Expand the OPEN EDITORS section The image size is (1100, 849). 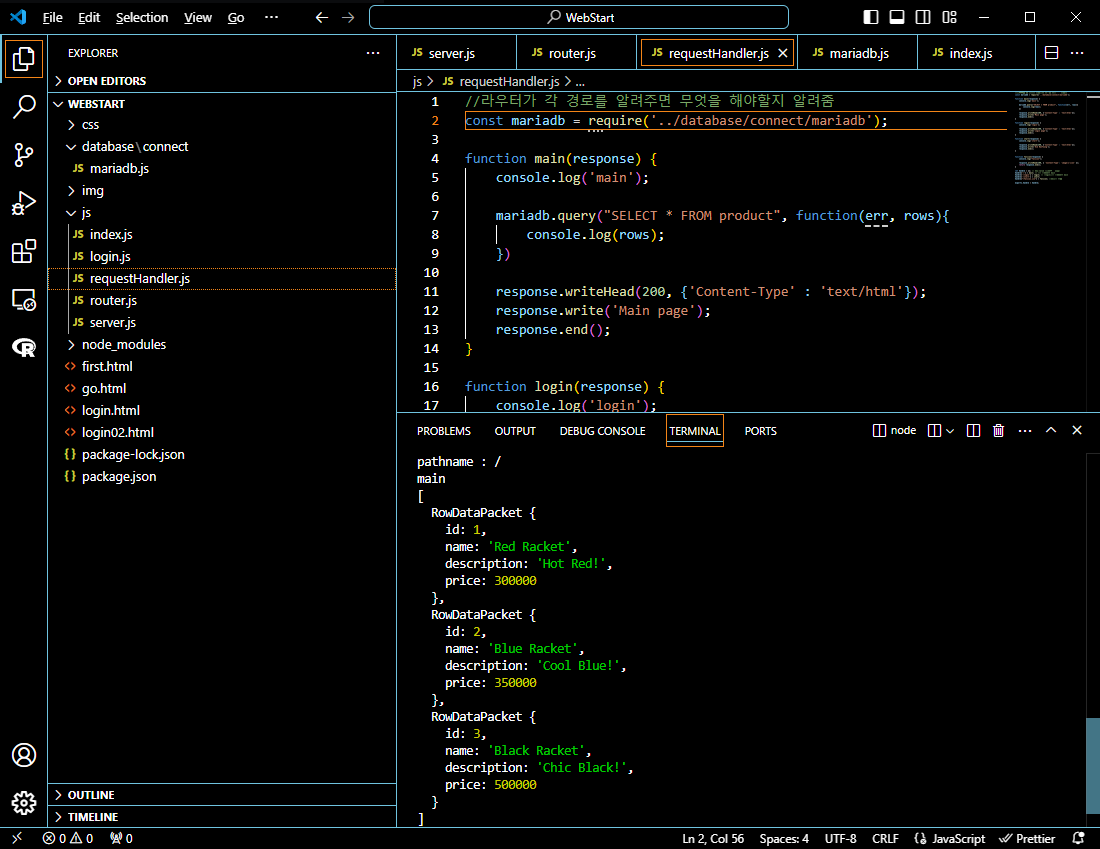click(x=222, y=81)
